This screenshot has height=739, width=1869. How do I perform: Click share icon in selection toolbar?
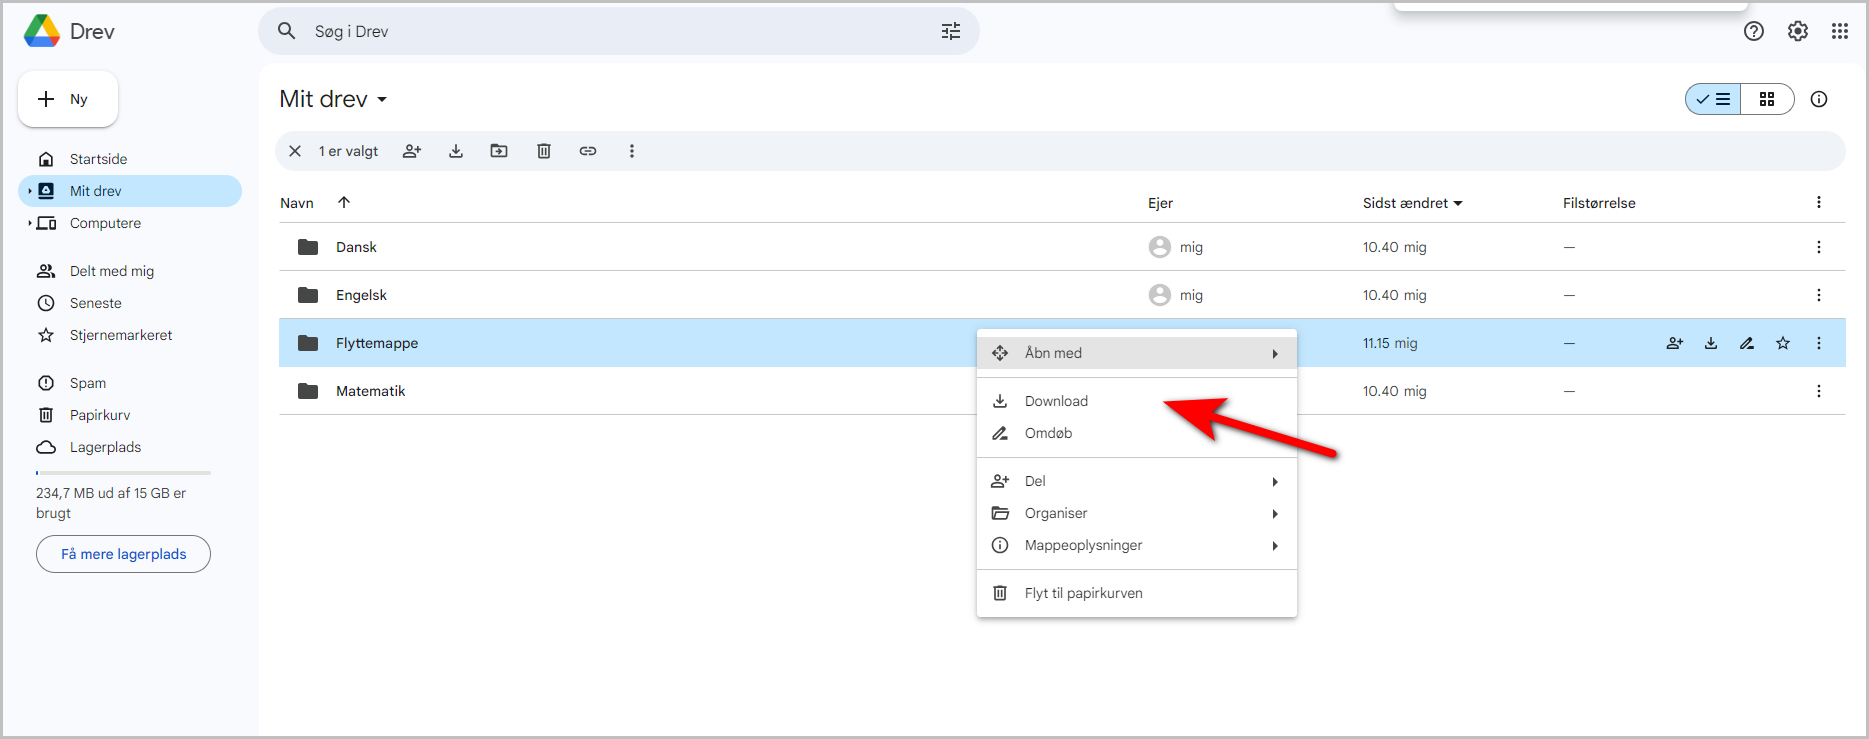[x=412, y=151]
